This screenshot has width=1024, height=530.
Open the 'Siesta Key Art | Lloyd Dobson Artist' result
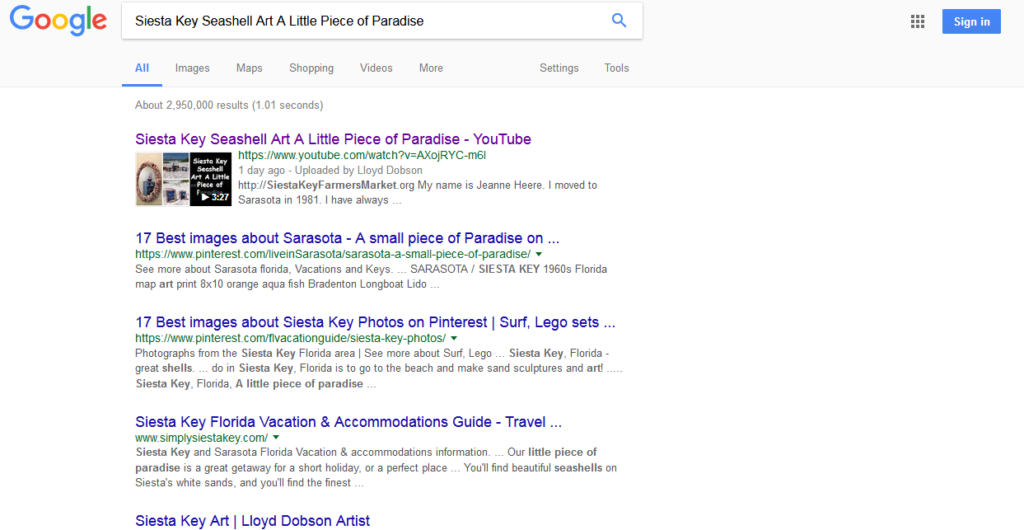(252, 521)
